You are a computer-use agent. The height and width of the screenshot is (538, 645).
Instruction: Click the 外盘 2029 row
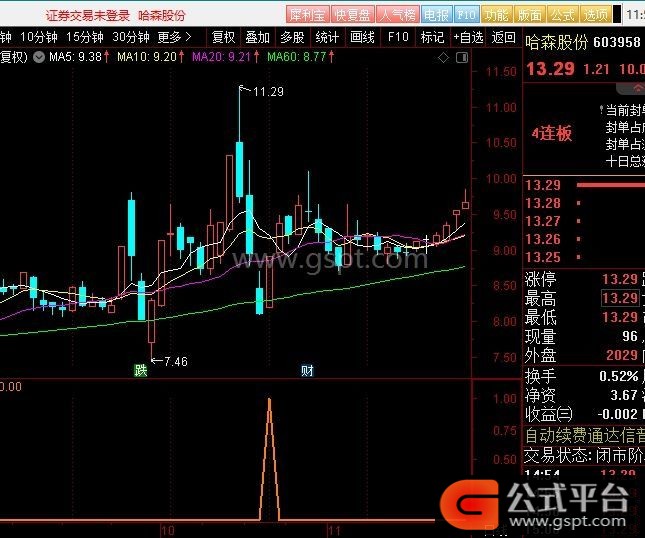click(x=584, y=355)
